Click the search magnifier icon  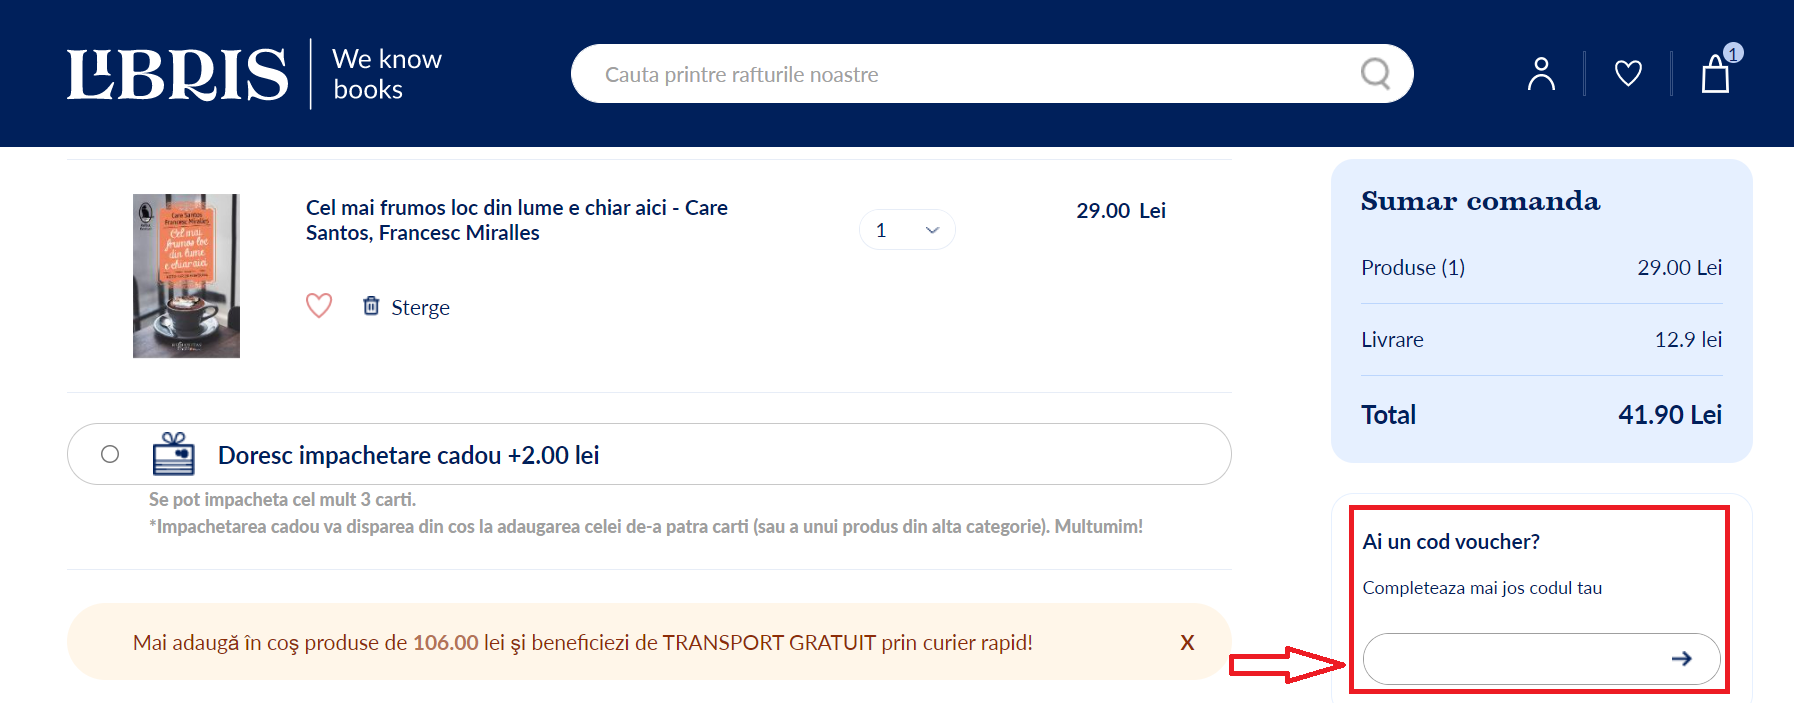click(x=1375, y=74)
